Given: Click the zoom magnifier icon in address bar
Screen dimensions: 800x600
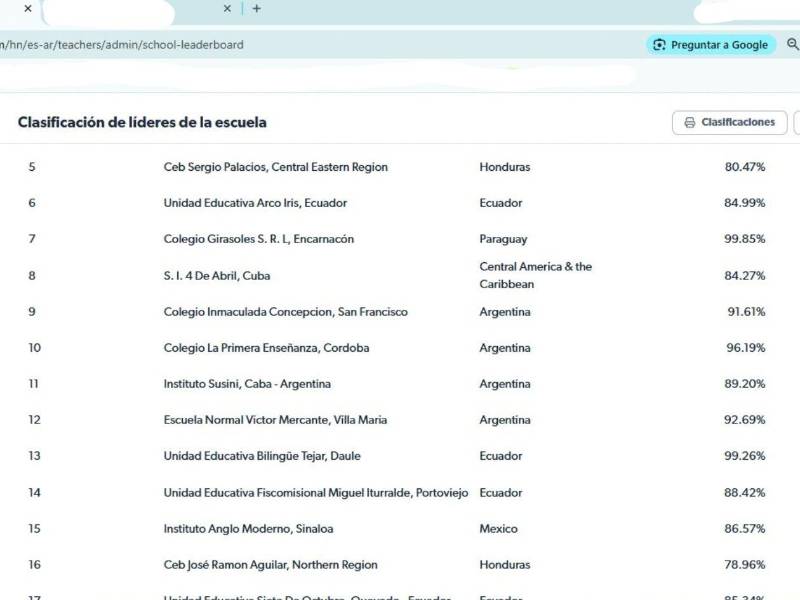Looking at the screenshot, I should [792, 44].
